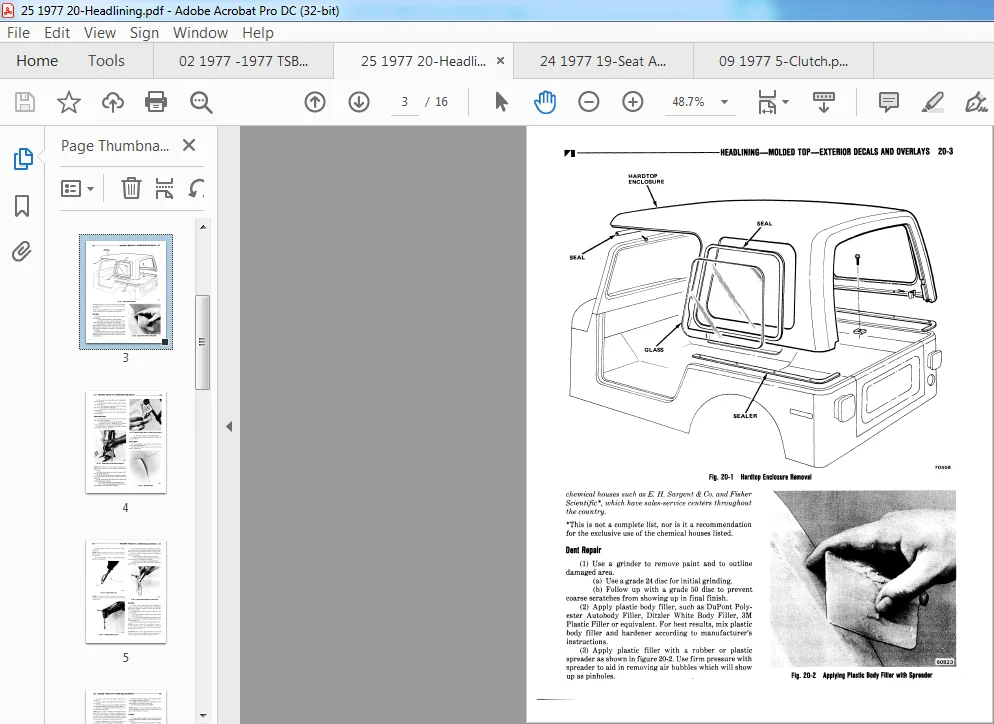Select the 25 1977 20-Headlining tab

(423, 61)
